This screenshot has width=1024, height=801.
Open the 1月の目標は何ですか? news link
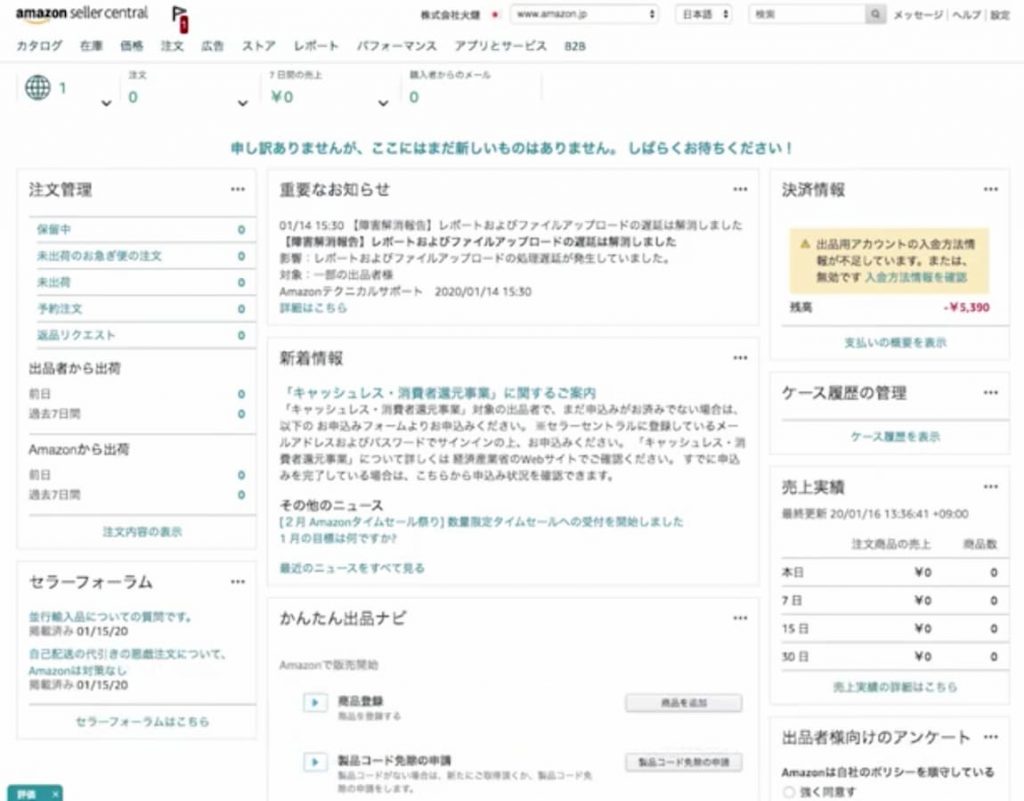(x=338, y=539)
